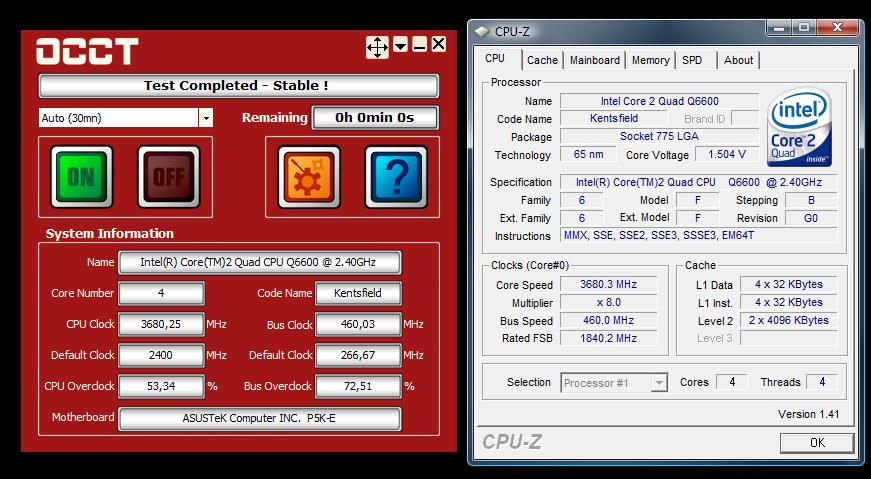Viewport: 871px width, 479px height.
Task: Click the Revision value G0
Action: [x=811, y=218]
